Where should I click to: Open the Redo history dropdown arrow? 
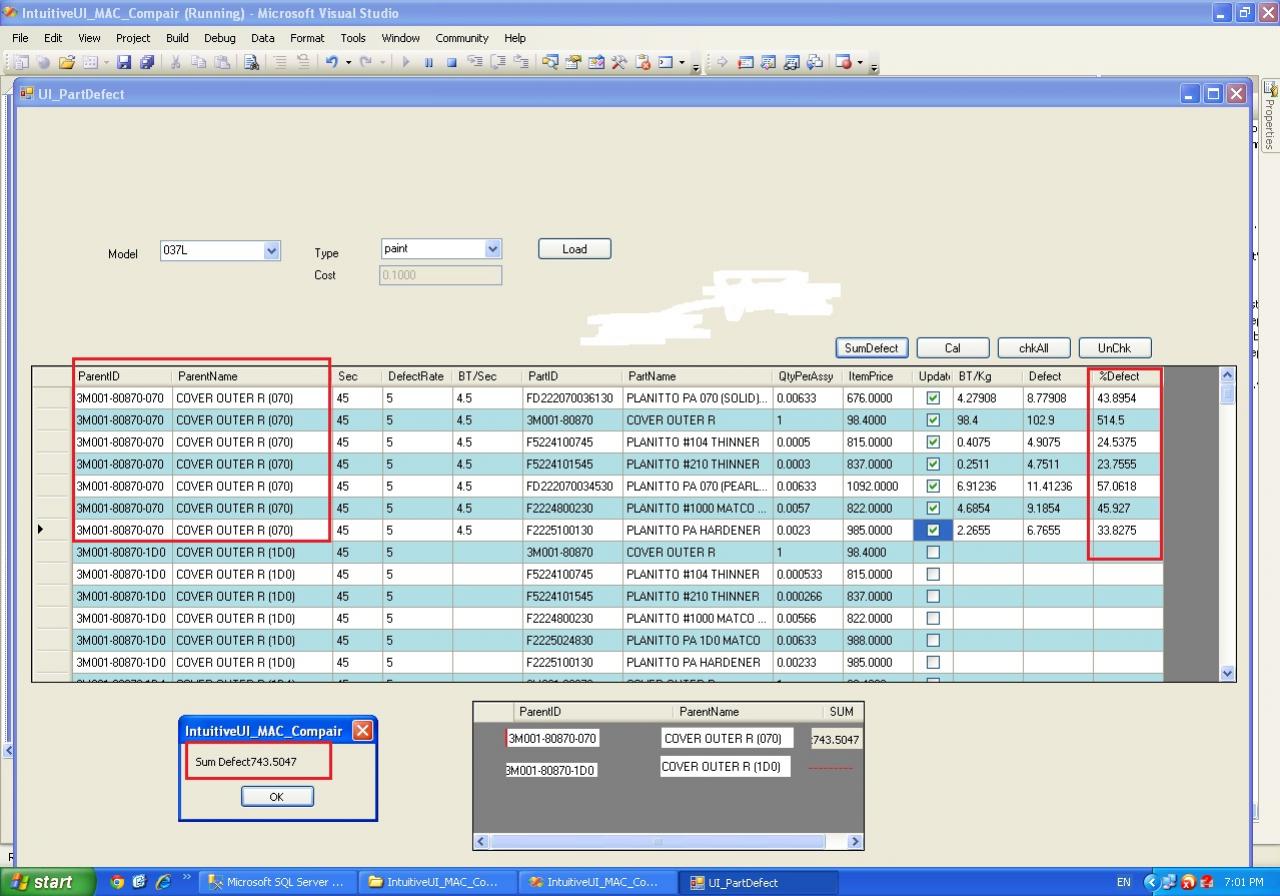(x=382, y=62)
